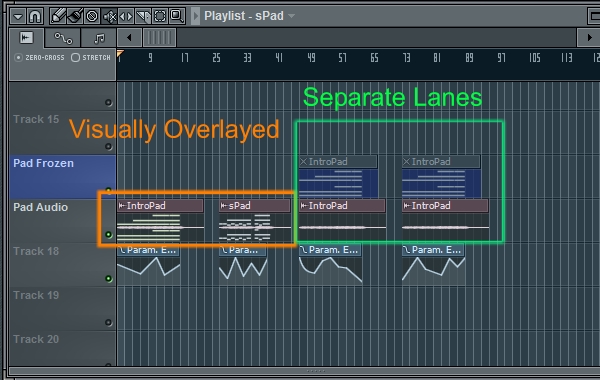Select the Delete tool
This screenshot has height=380, width=600.
click(x=92, y=16)
